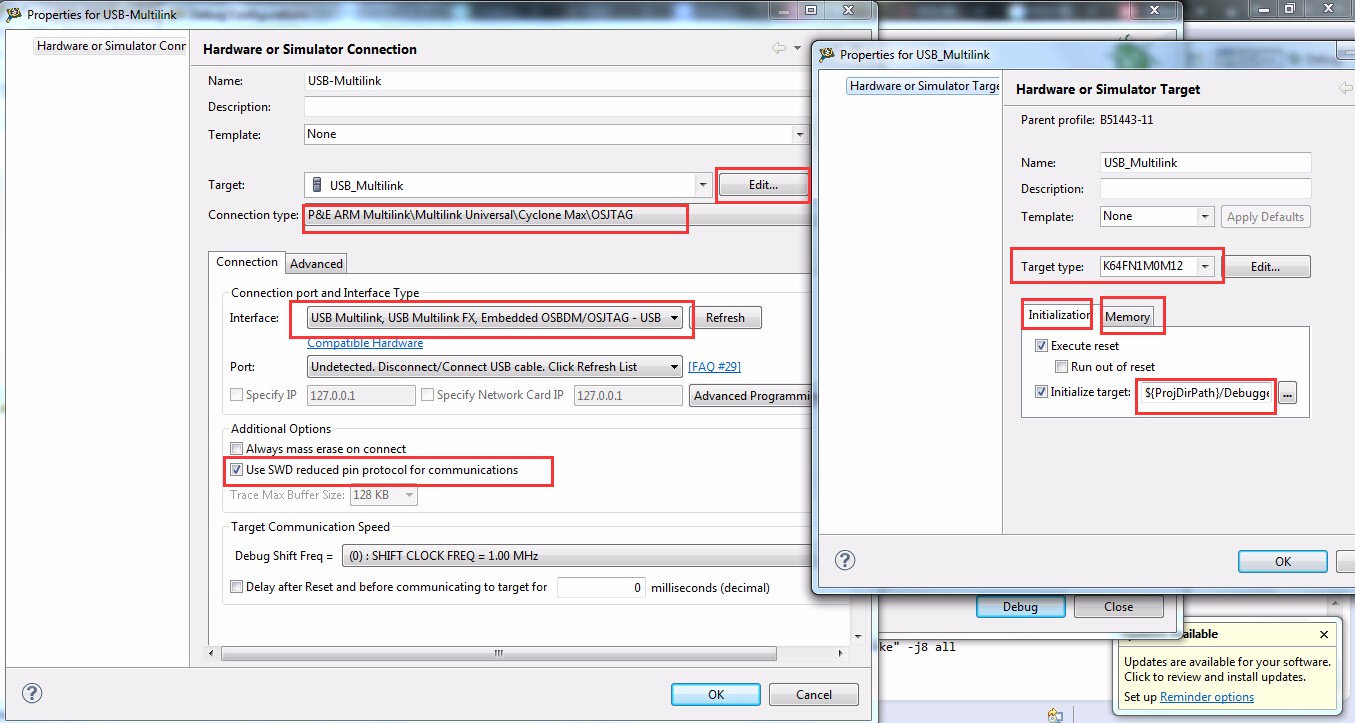Screen dimensions: 1355x723
Task: Click the Specify IP address field
Action: point(361,395)
